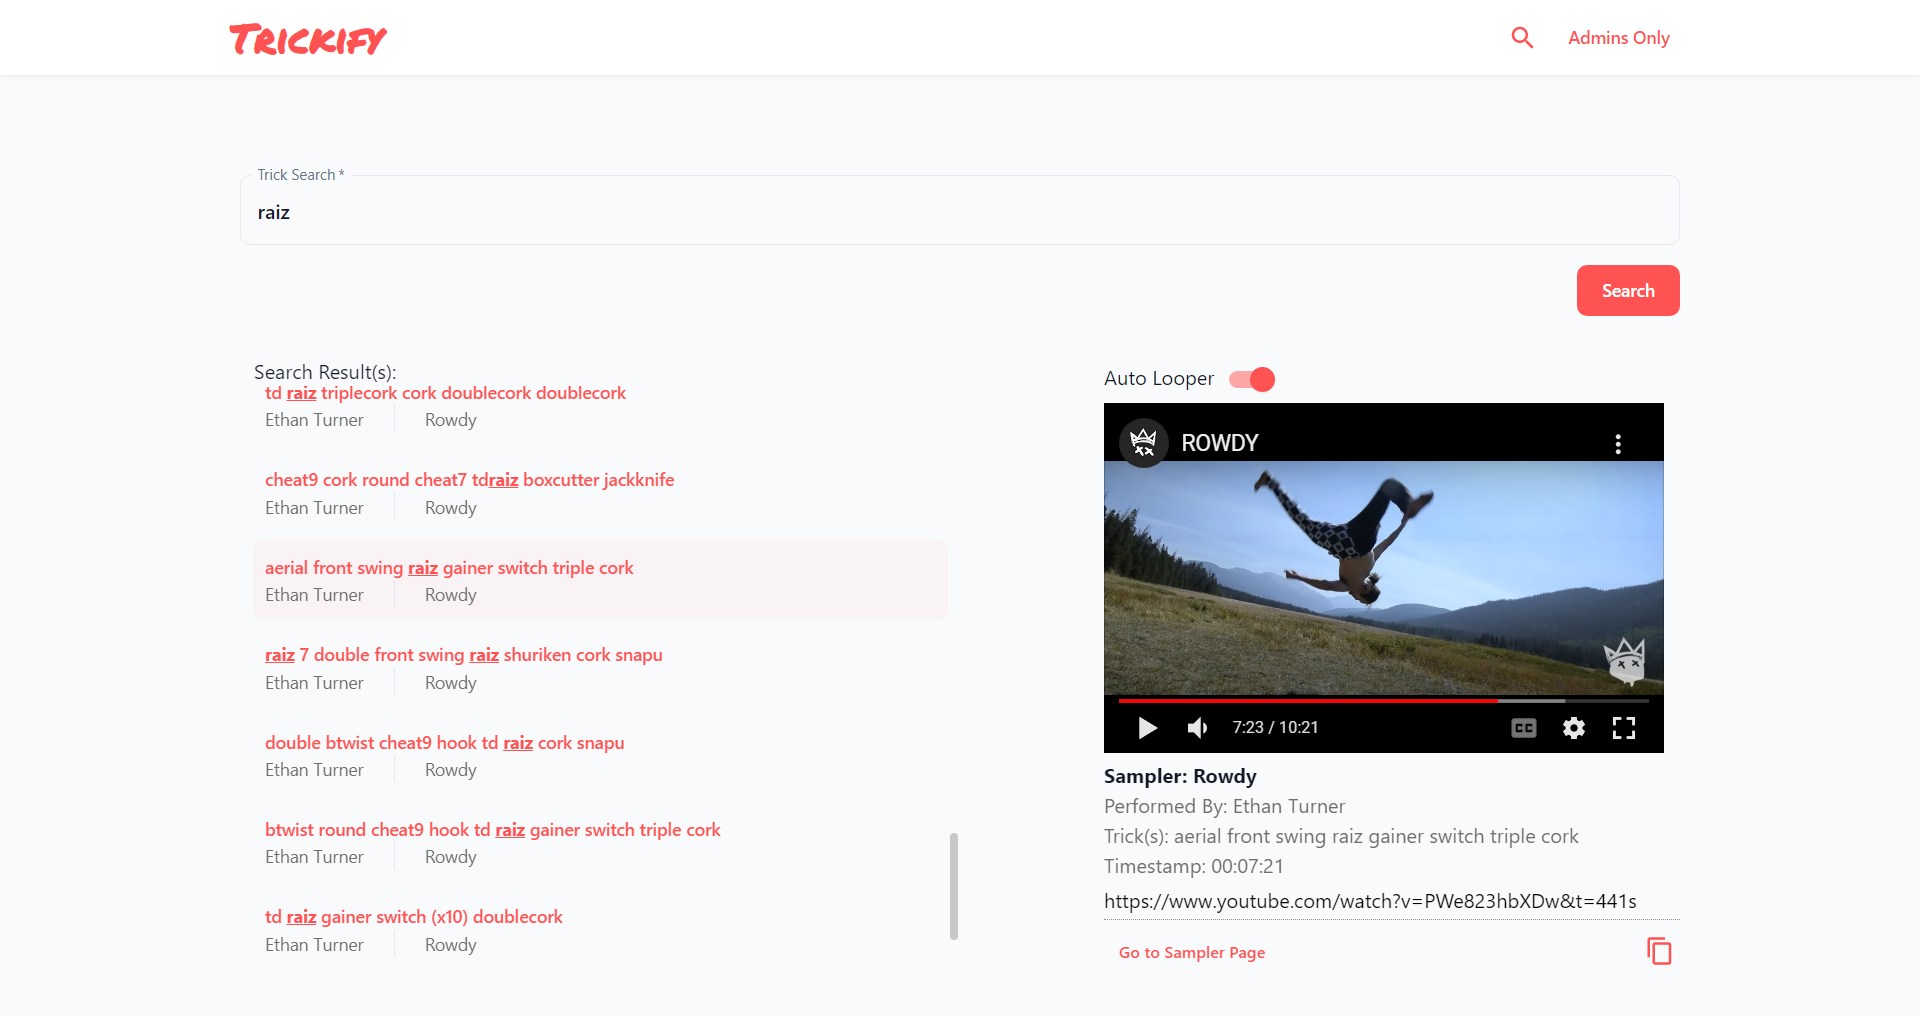Click the 'Trick(s): aerial front swing raiz' line
This screenshot has height=1016, width=1920.
tap(1341, 836)
